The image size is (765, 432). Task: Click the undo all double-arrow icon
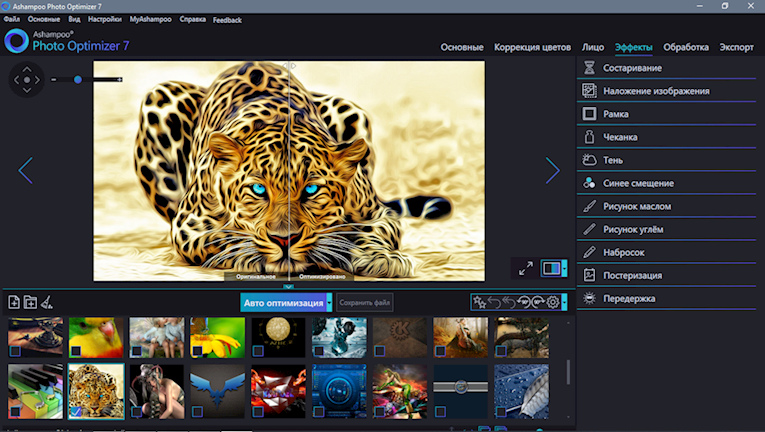509,303
